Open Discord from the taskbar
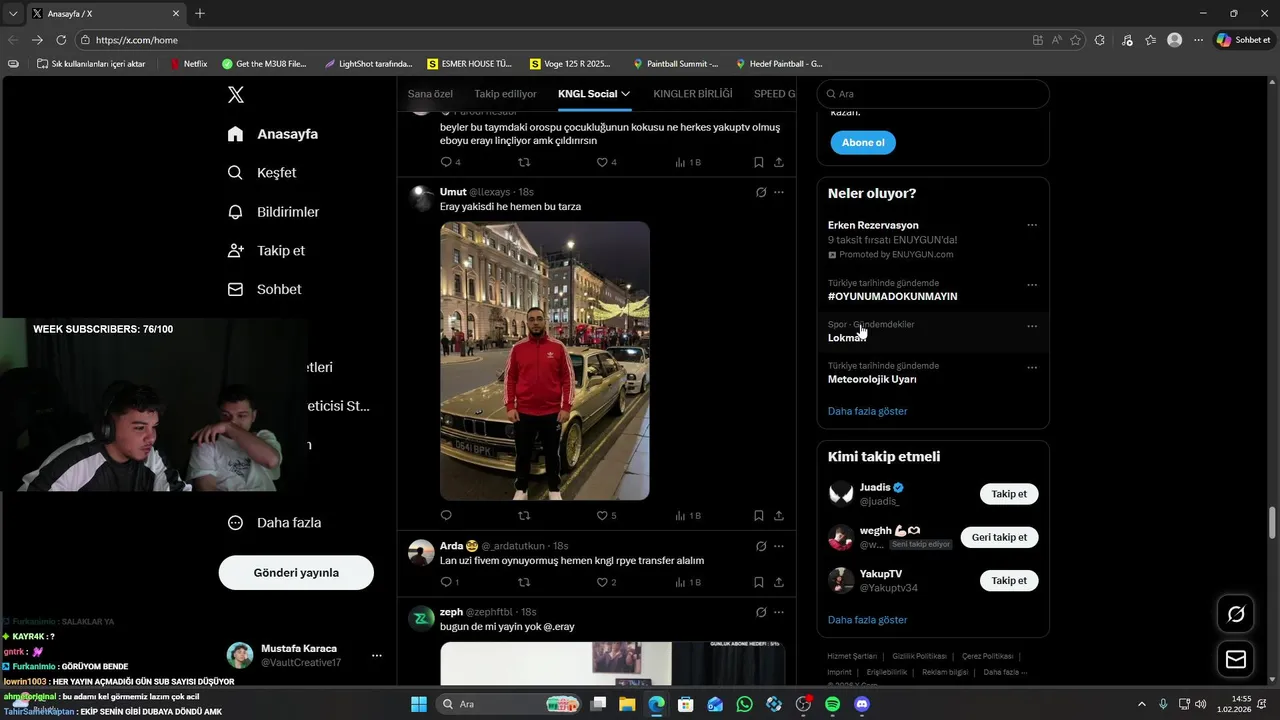 [862, 704]
